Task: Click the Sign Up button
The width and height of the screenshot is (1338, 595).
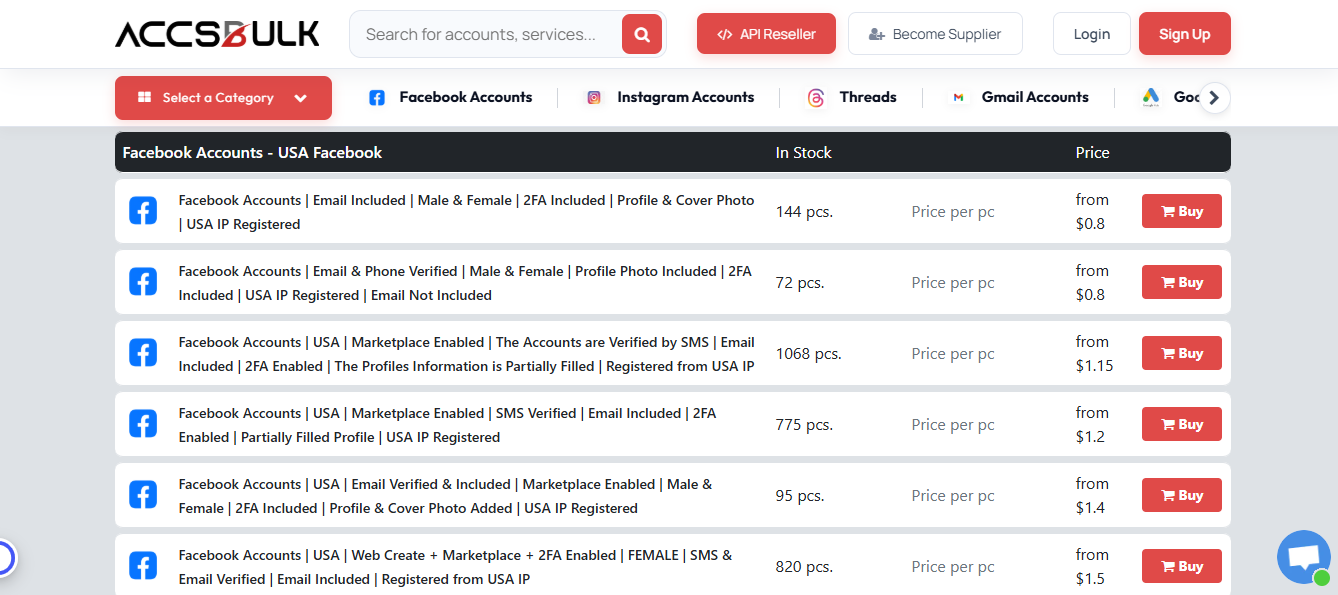Action: [x=1185, y=34]
